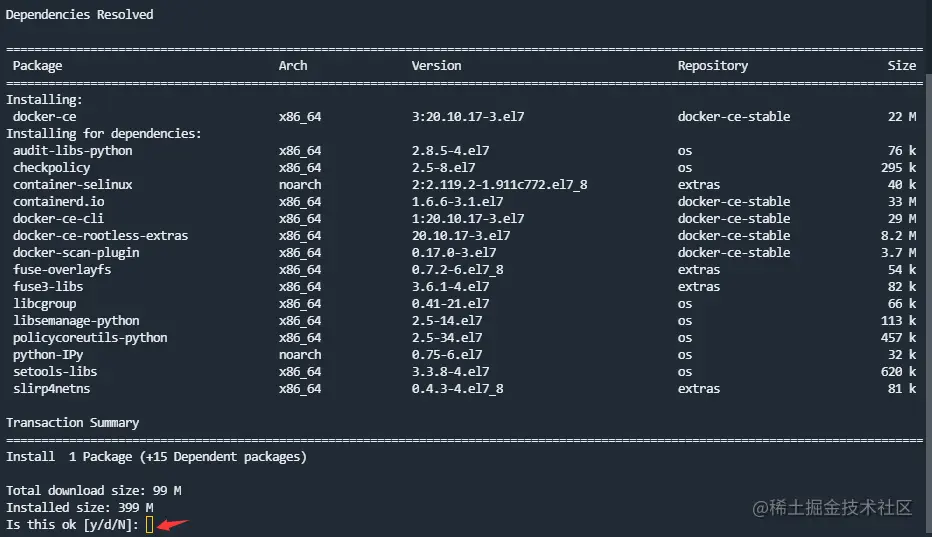Click the 'Dependencies Resolved' text
The height and width of the screenshot is (537, 932).
[x=80, y=15]
